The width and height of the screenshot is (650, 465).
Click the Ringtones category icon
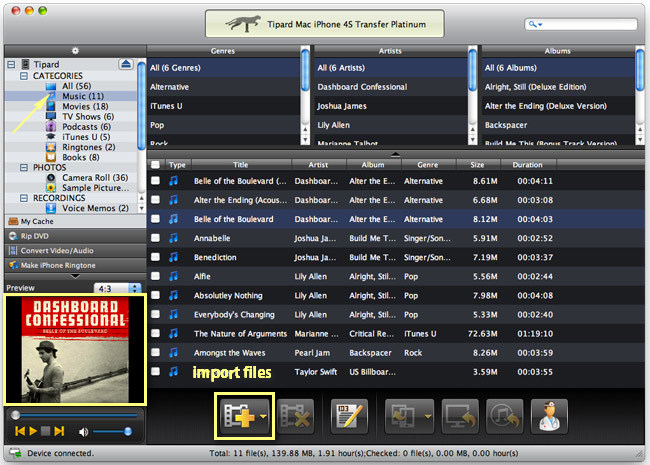51,147
